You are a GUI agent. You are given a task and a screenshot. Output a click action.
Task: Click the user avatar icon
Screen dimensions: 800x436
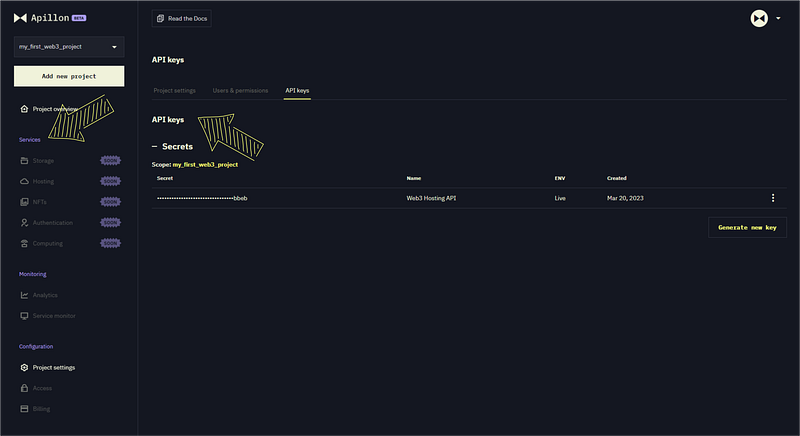pos(759,18)
